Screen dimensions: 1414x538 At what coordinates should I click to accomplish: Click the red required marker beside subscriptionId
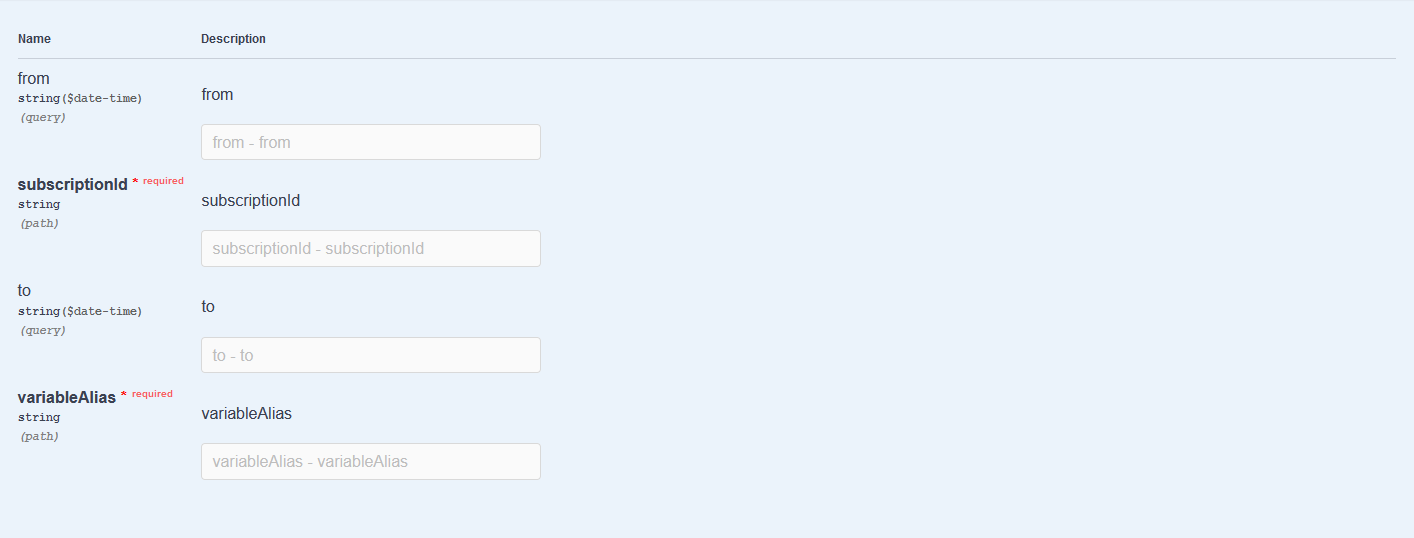pyautogui.click(x=162, y=181)
